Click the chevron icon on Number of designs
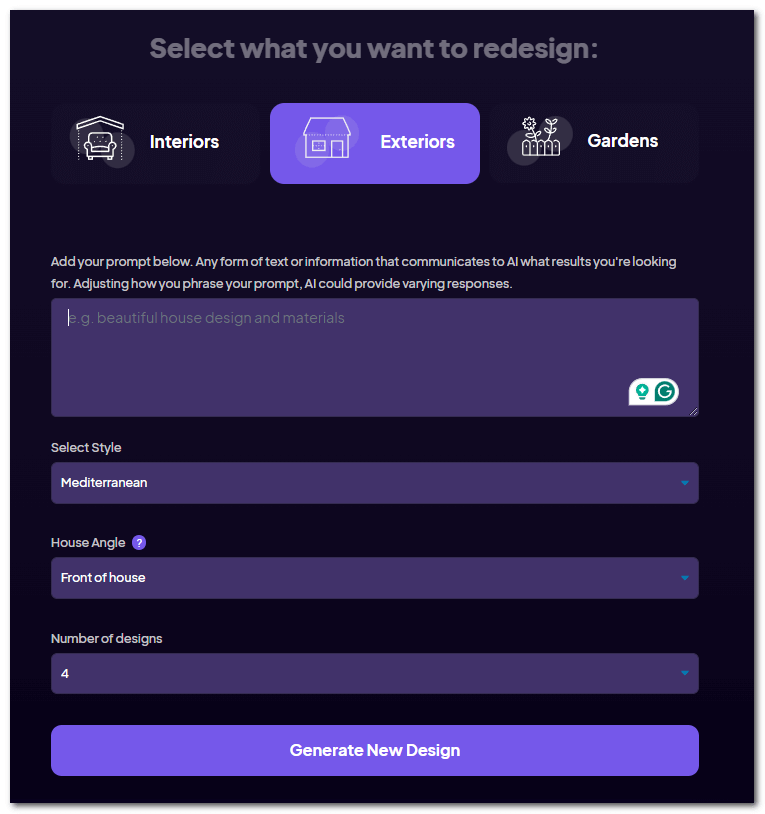Screen dimensions: 765x814 click(685, 673)
